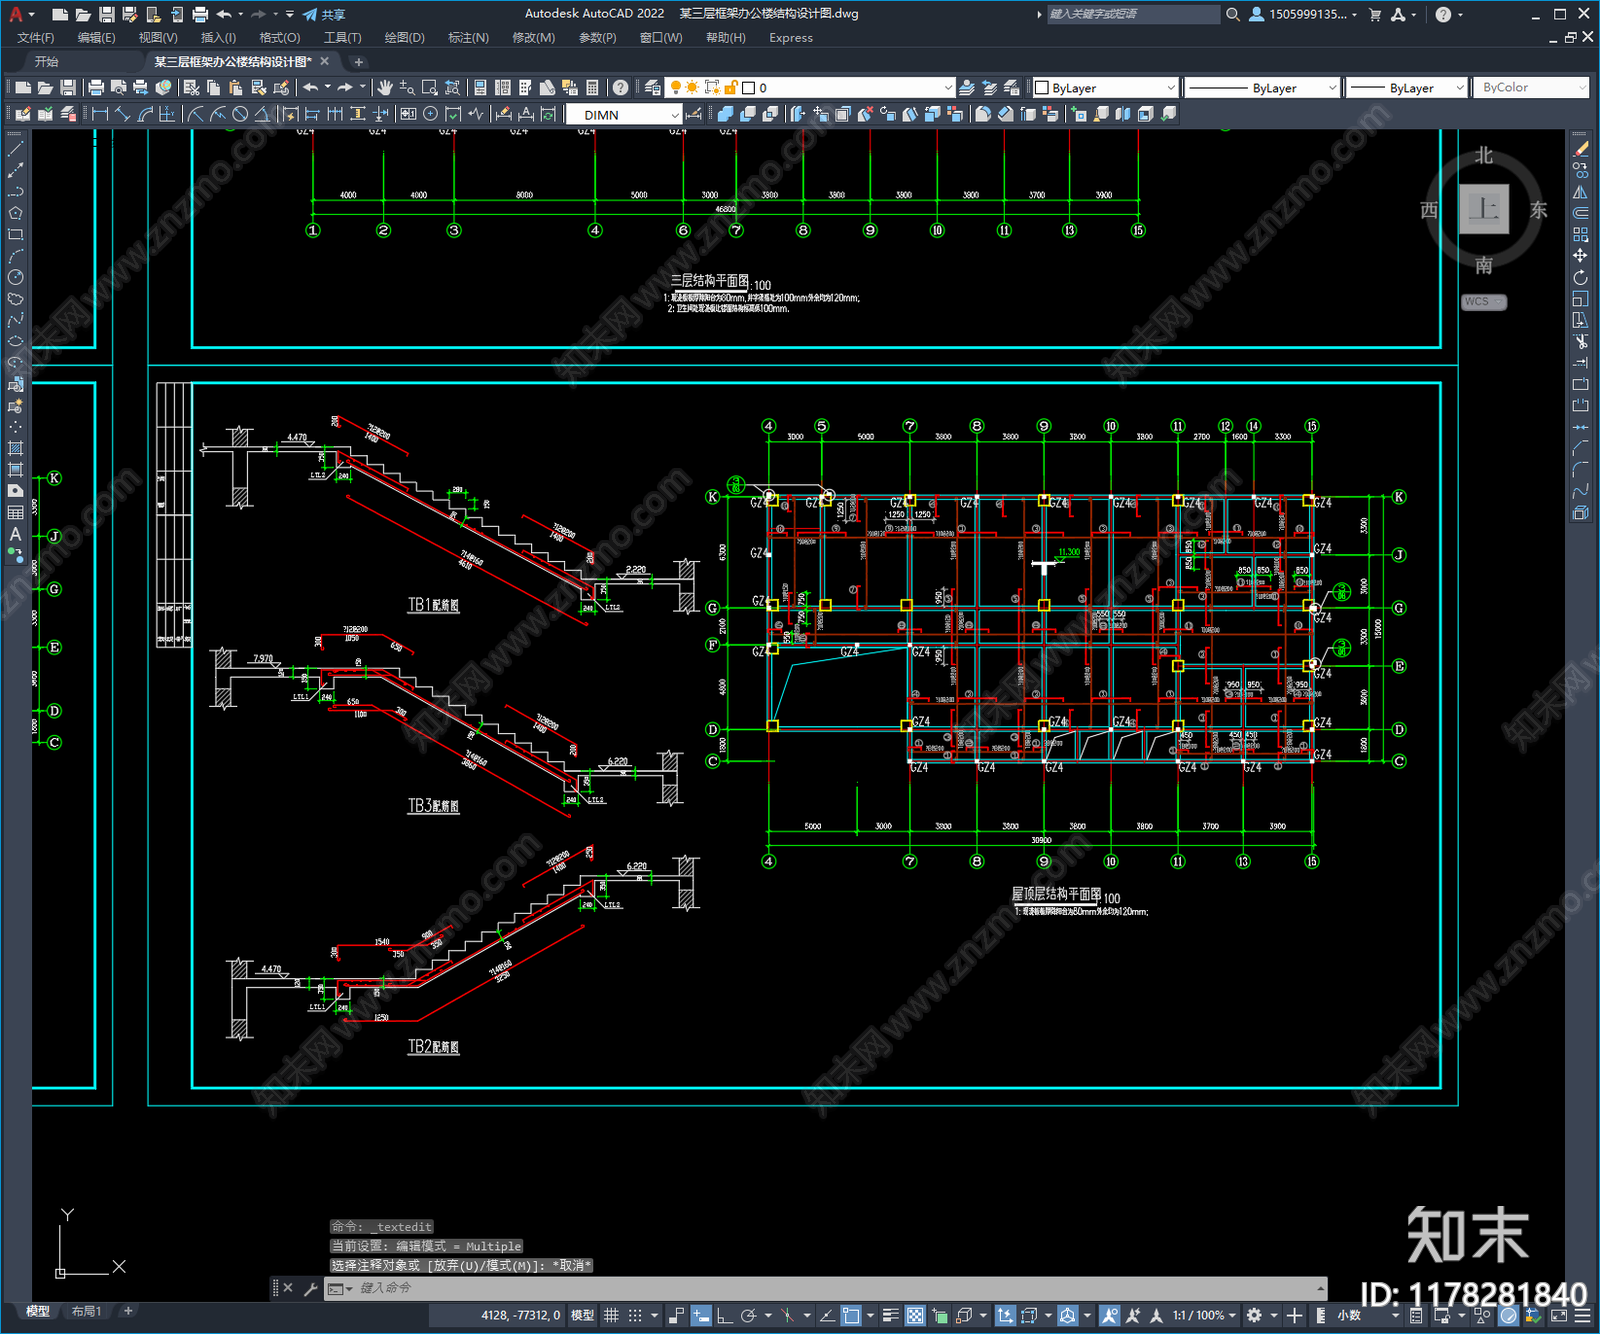Switch to the 开始 start tab
Viewport: 1600px width, 1334px height.
(x=47, y=62)
